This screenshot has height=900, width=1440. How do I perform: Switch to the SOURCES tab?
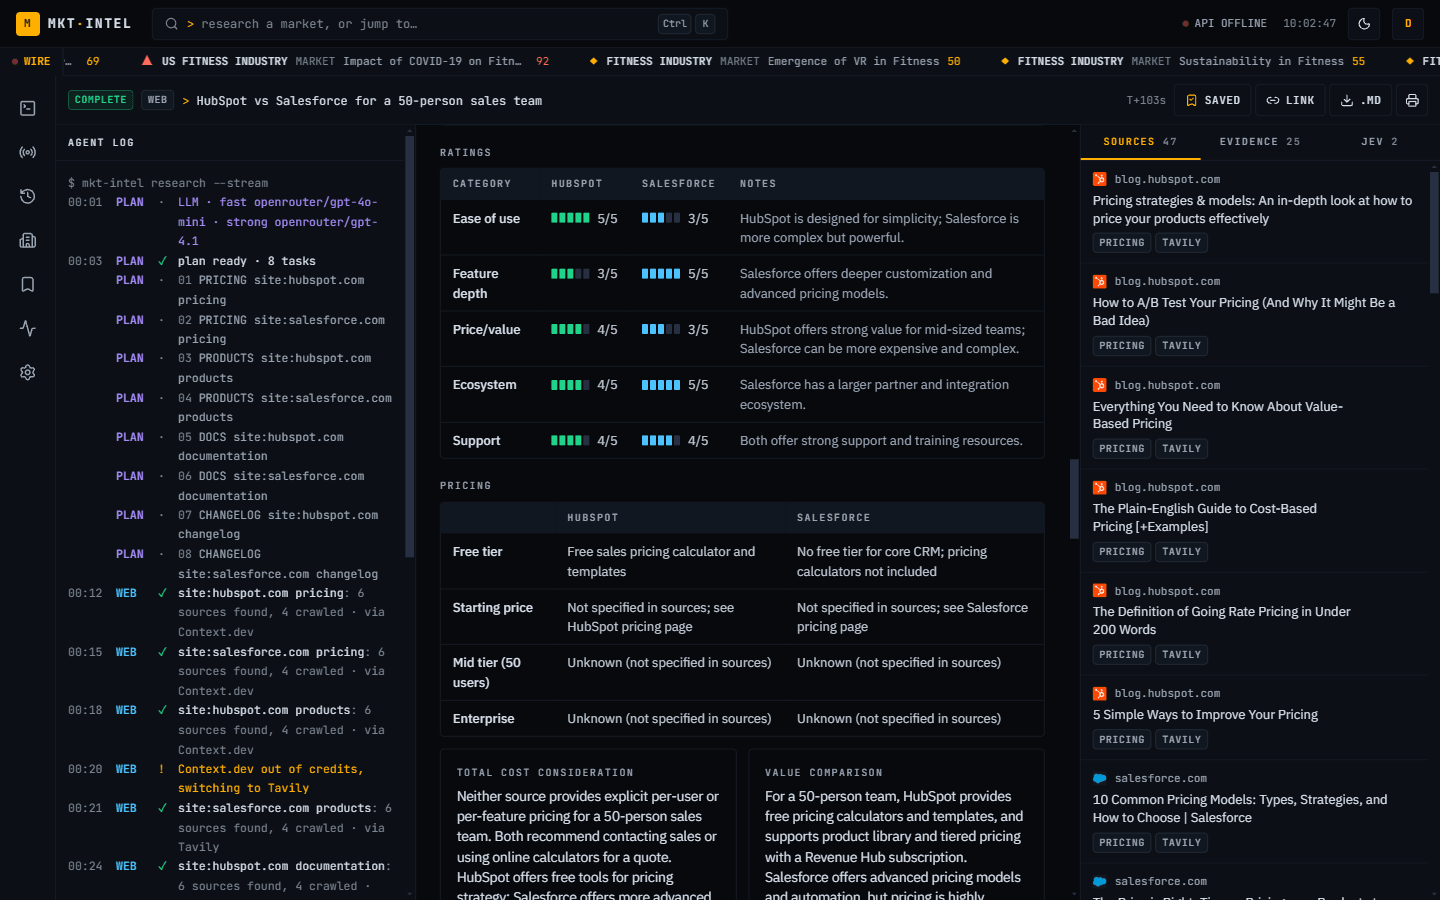pyautogui.click(x=1140, y=142)
